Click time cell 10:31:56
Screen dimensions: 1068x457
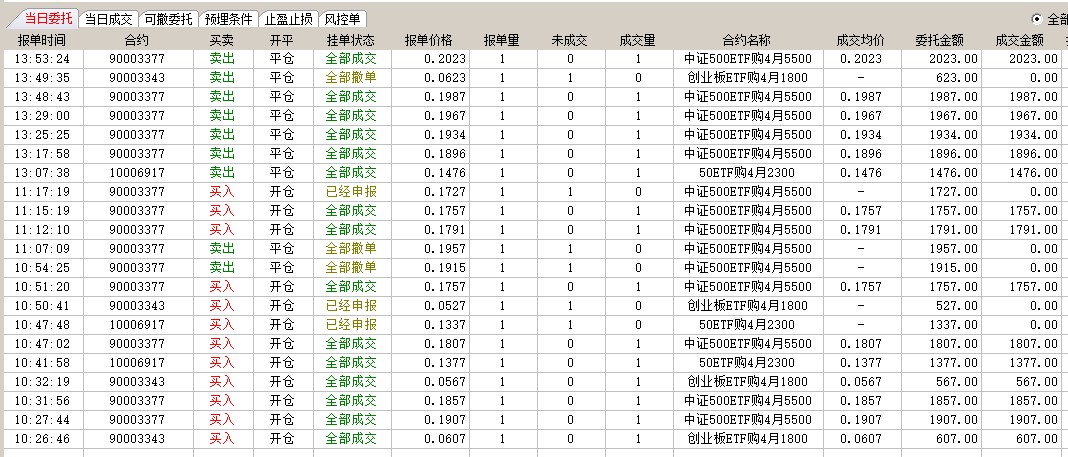tap(42, 400)
